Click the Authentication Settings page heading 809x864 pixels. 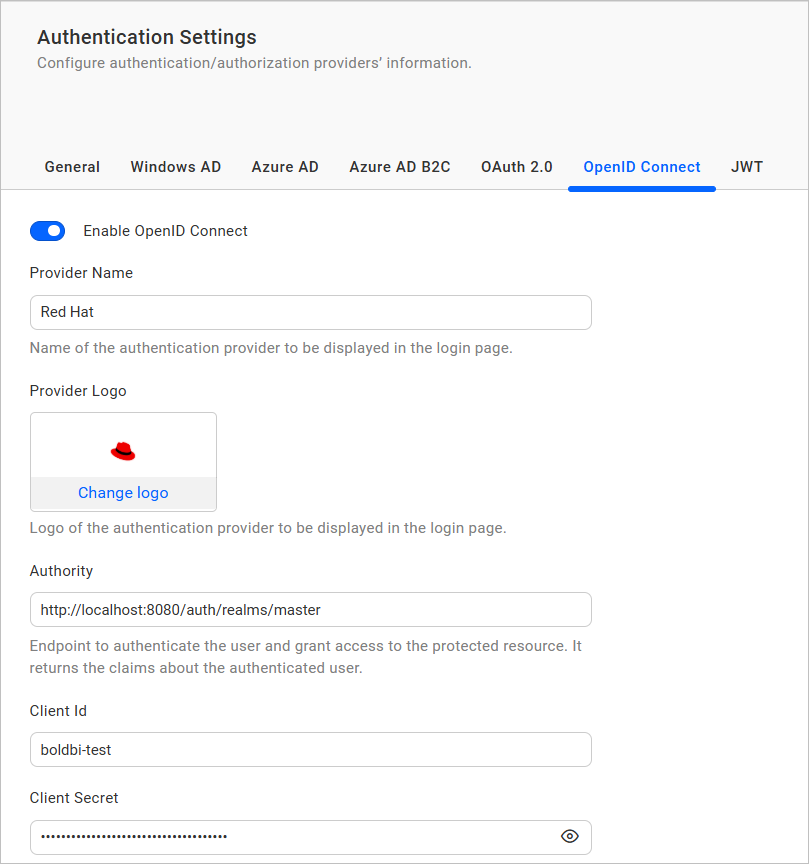coord(146,37)
